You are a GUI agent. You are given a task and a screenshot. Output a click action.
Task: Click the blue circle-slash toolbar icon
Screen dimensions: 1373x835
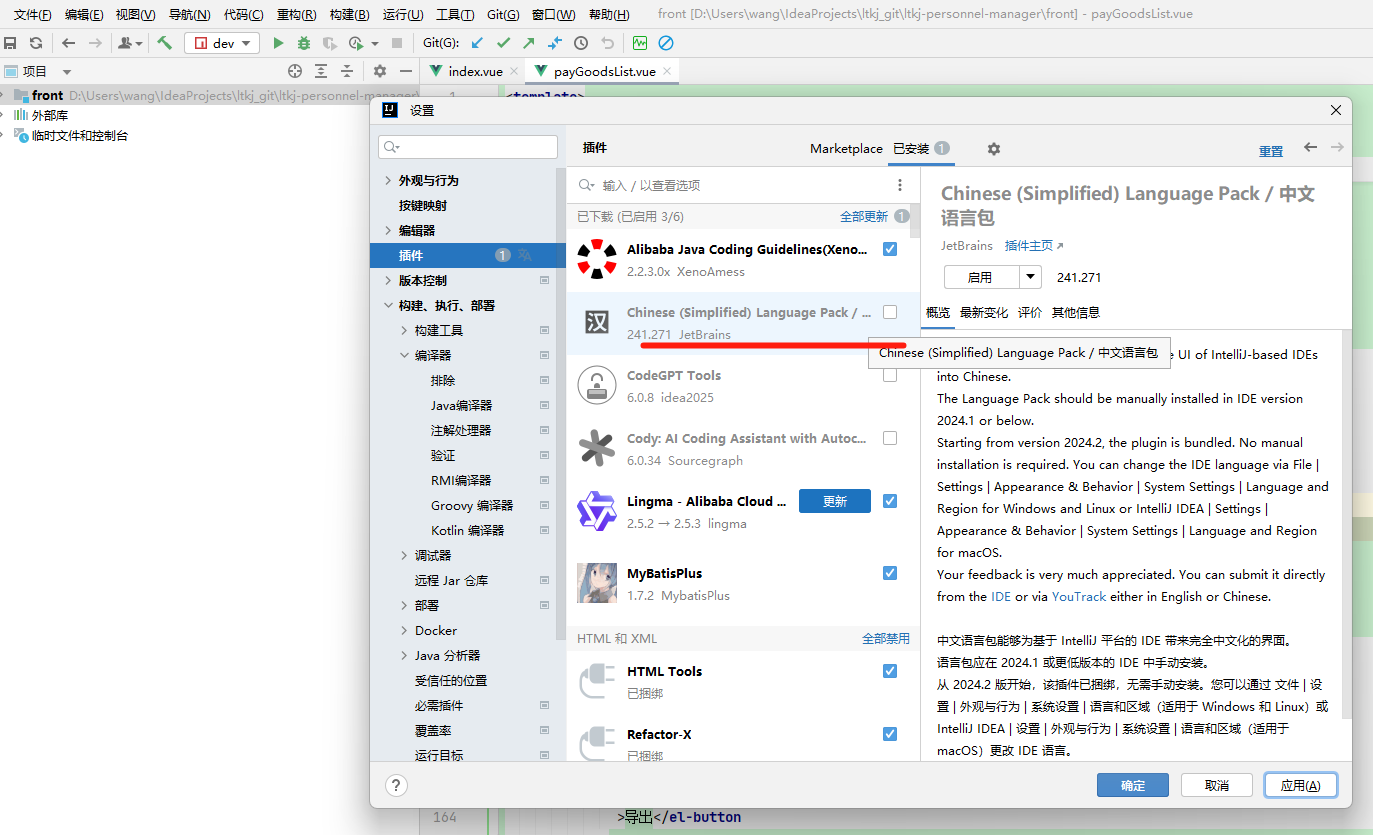coord(666,43)
